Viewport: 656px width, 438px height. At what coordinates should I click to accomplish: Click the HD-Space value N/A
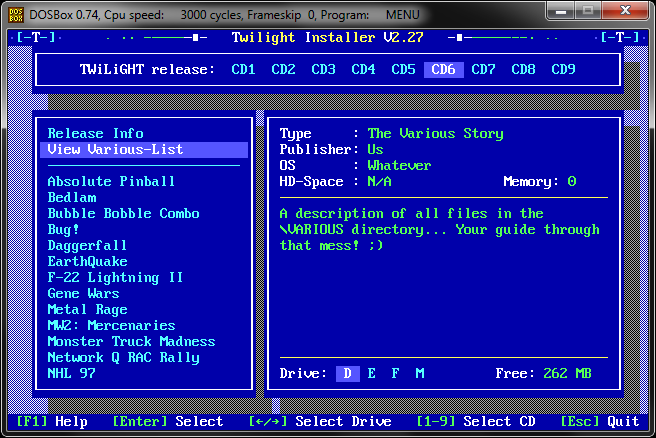379,182
